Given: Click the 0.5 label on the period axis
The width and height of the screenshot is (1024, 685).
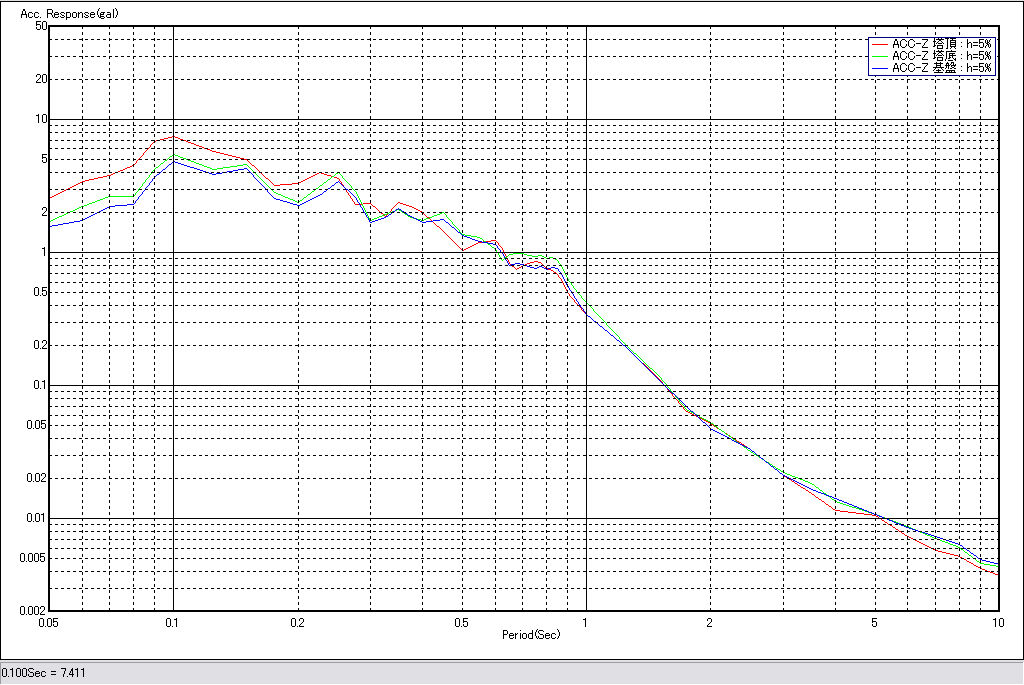Looking at the screenshot, I should click(461, 622).
